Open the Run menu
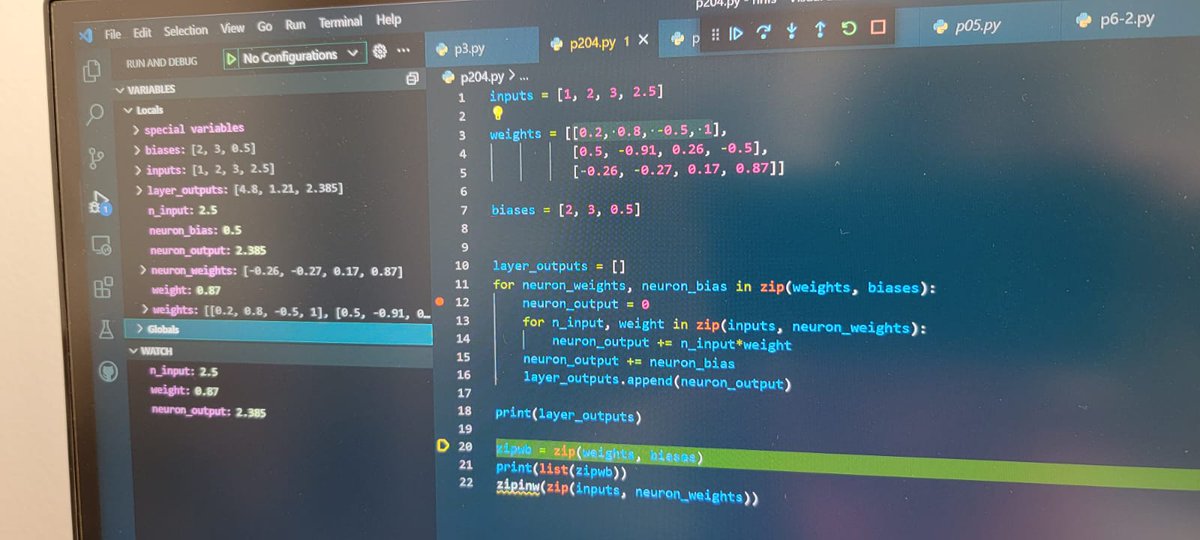Viewport: 1200px width, 540px height. pos(295,25)
